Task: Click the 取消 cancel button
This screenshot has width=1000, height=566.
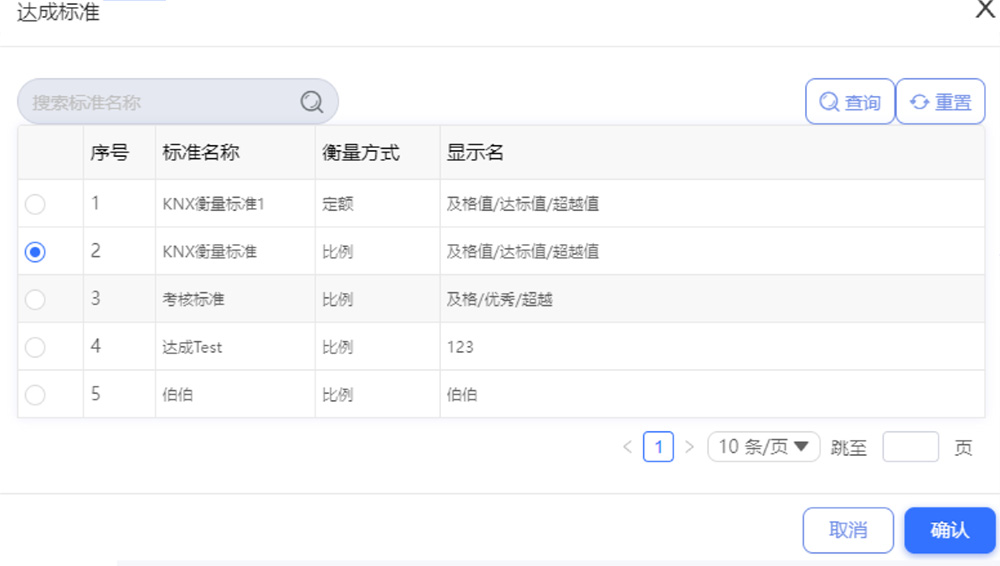Action: 848,530
